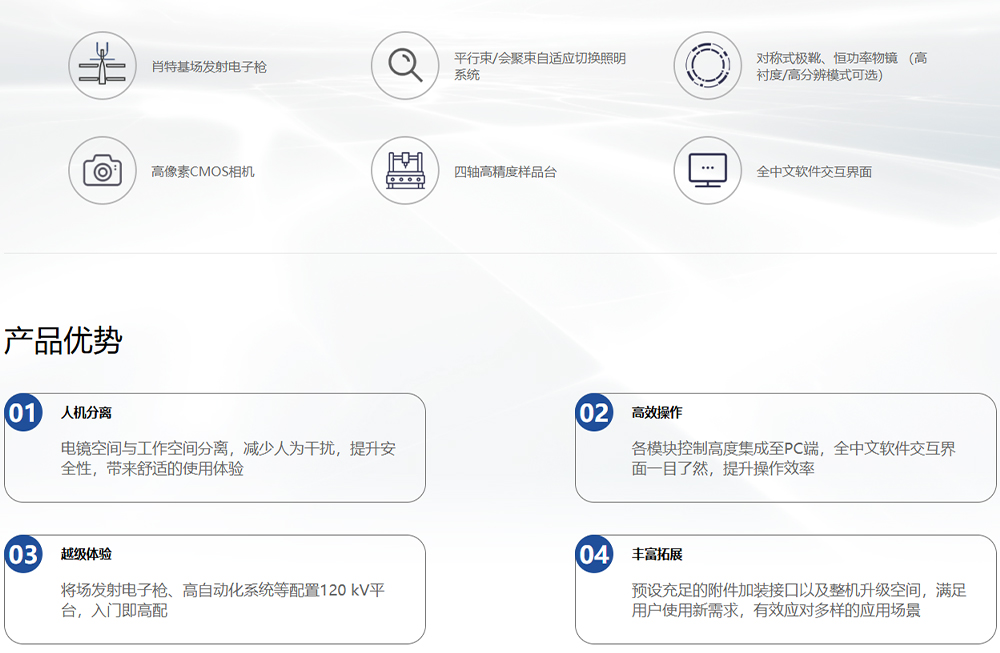Click the 全中文软件交互界面 text
The height and width of the screenshot is (653, 1000).
(x=814, y=172)
